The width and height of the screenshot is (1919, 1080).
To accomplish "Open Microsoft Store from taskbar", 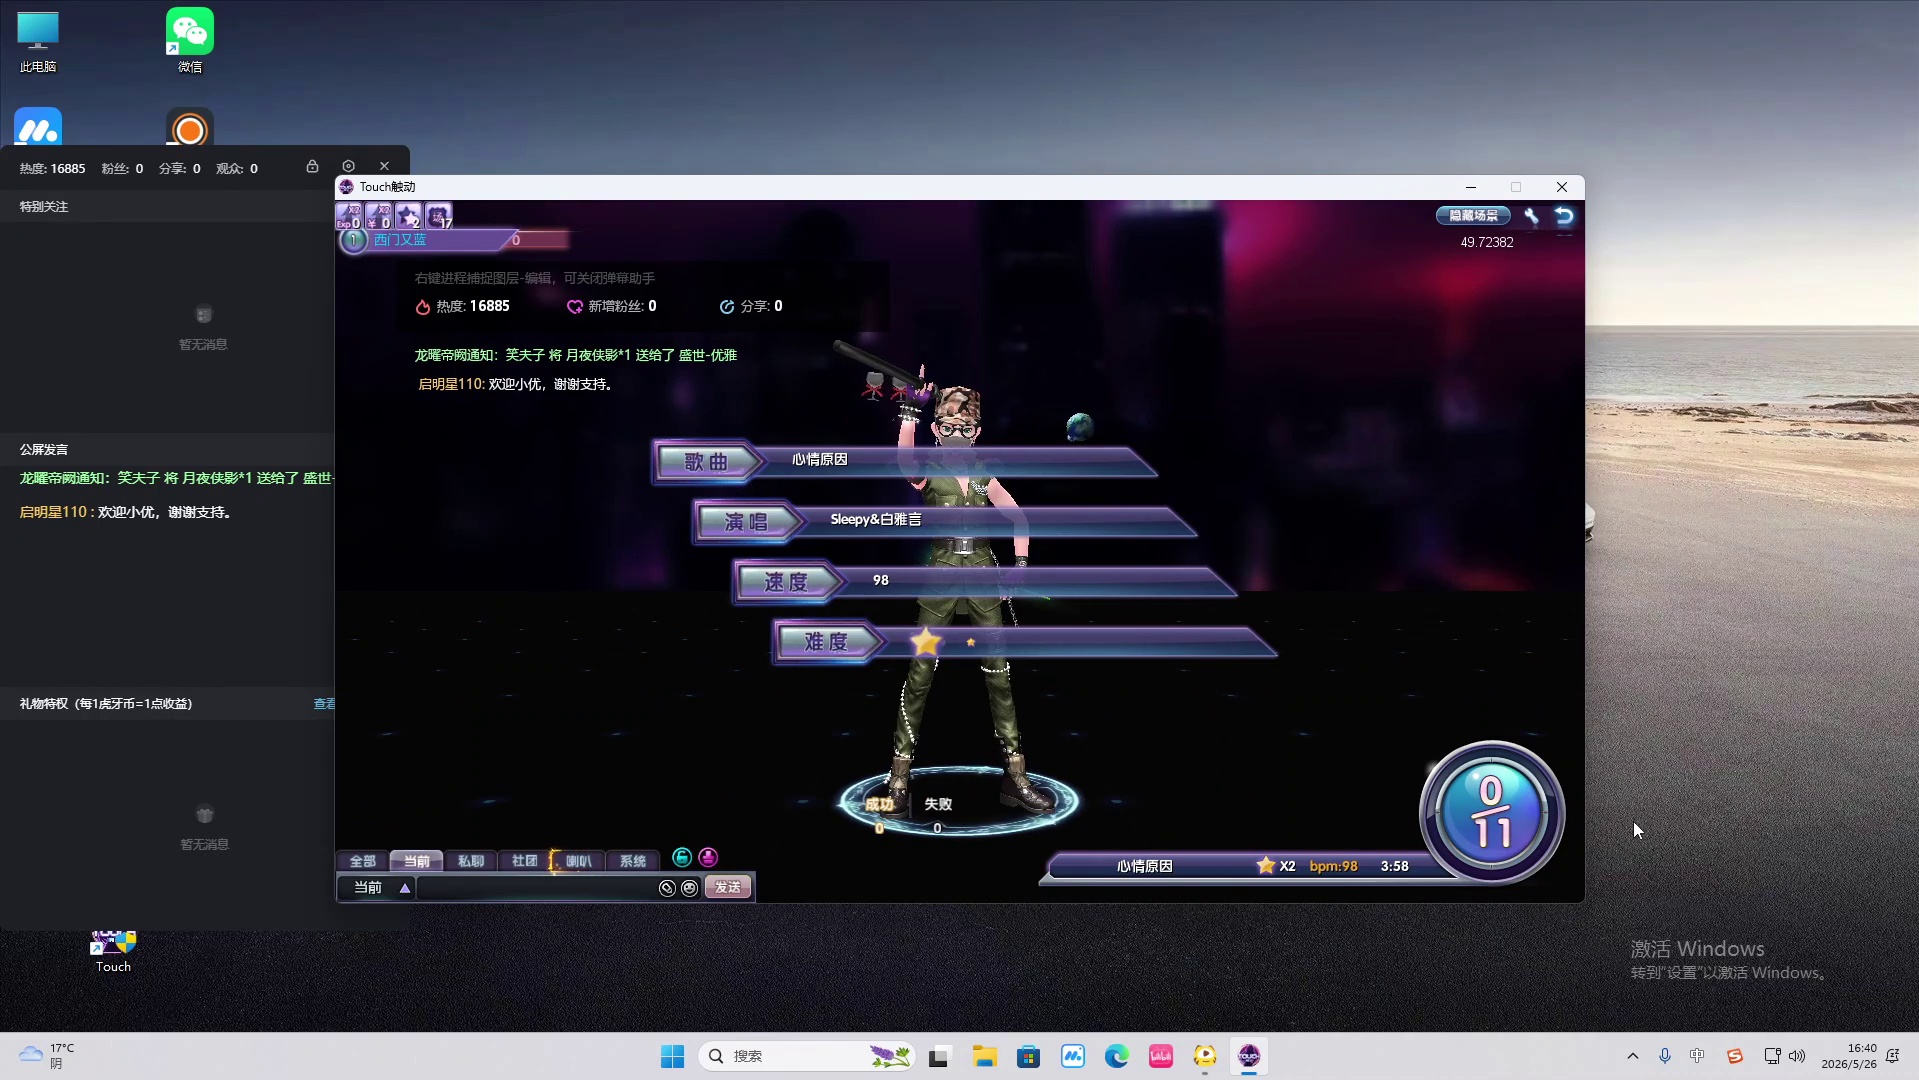I will click(1028, 1056).
